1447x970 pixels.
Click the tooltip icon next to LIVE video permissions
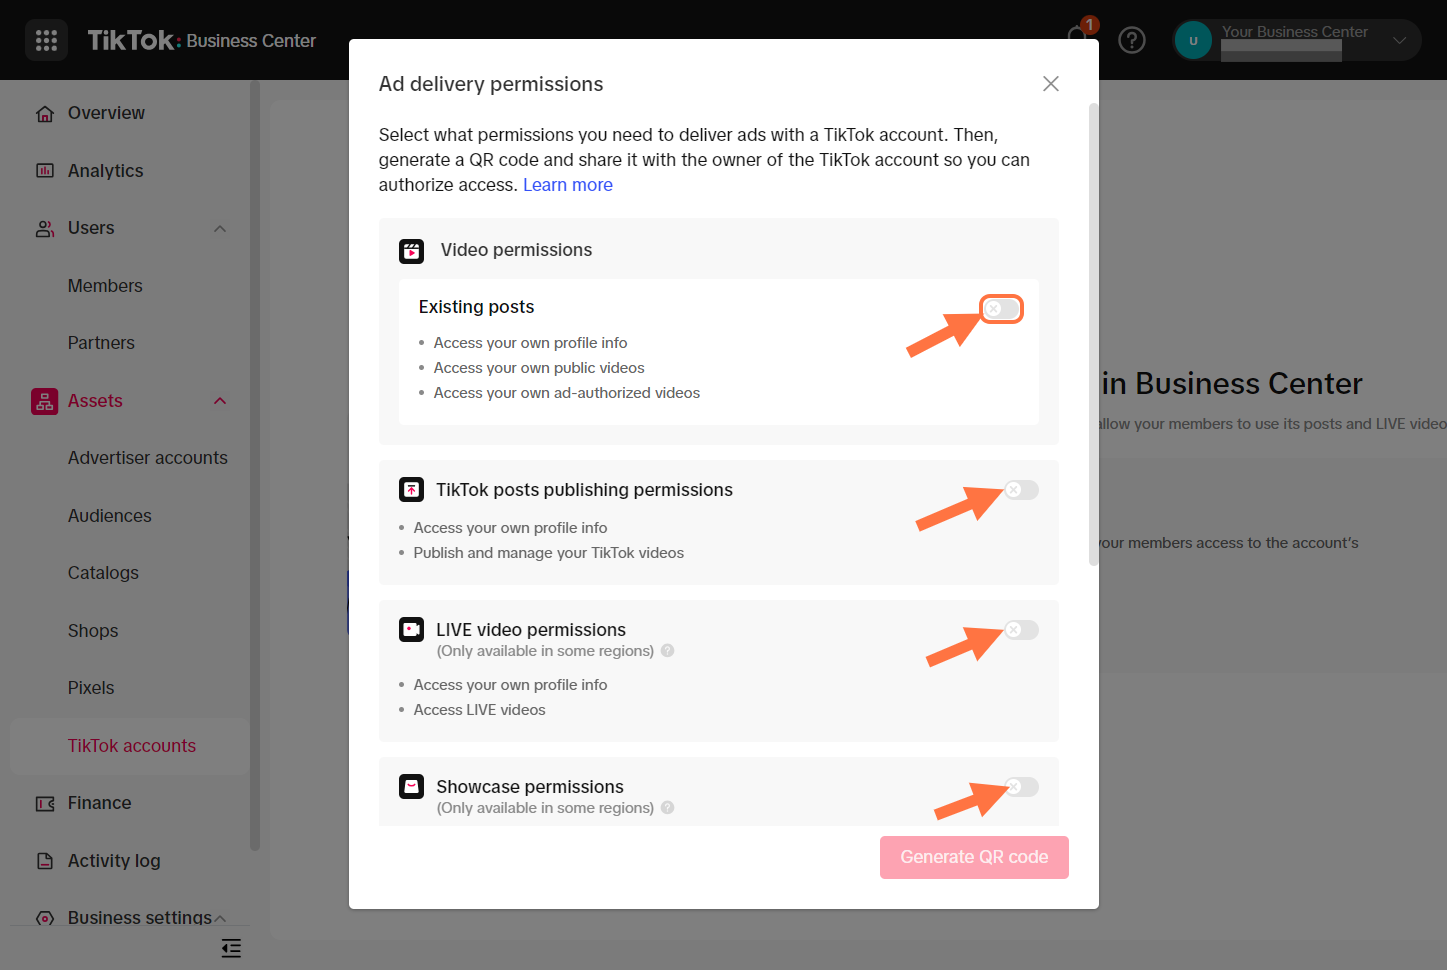666,650
